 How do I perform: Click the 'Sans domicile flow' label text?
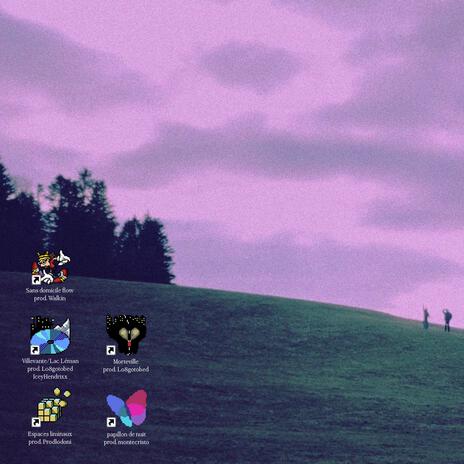pyautogui.click(x=50, y=291)
